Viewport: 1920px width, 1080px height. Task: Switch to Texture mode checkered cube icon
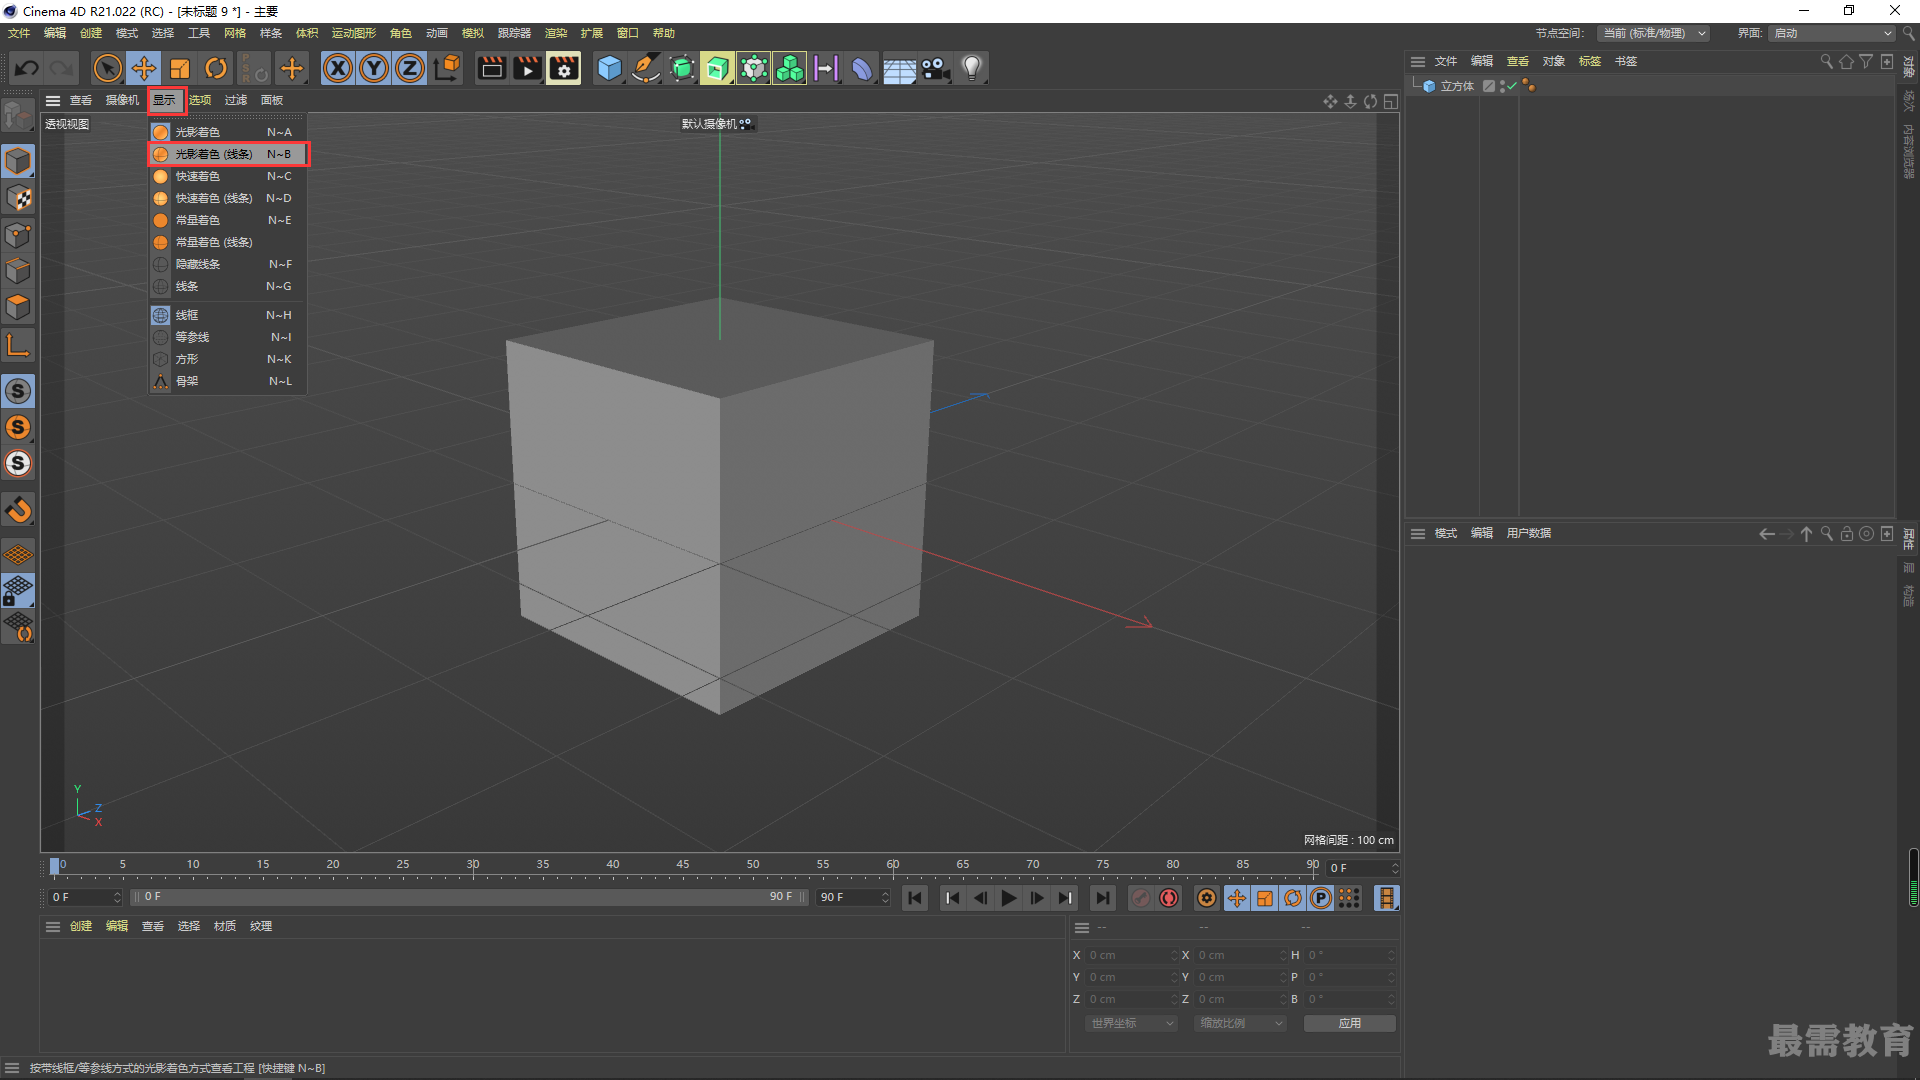pyautogui.click(x=18, y=198)
